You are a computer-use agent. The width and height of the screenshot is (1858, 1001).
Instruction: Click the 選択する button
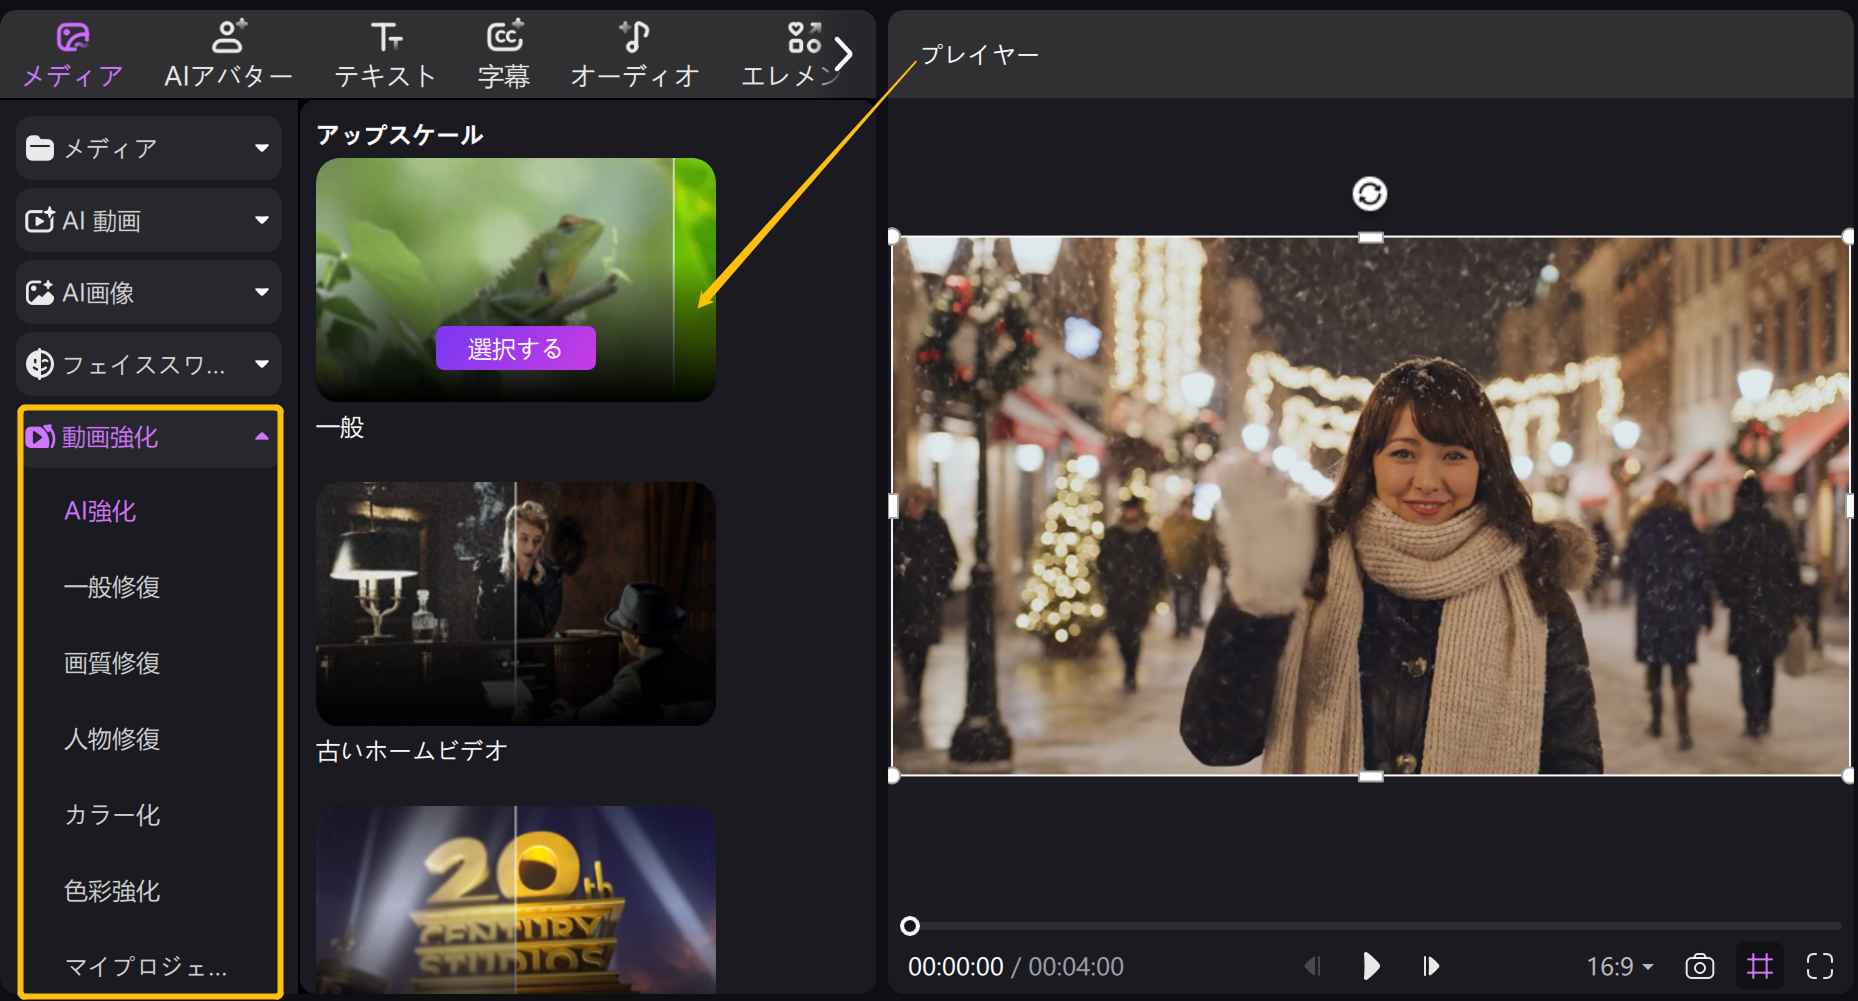[515, 349]
